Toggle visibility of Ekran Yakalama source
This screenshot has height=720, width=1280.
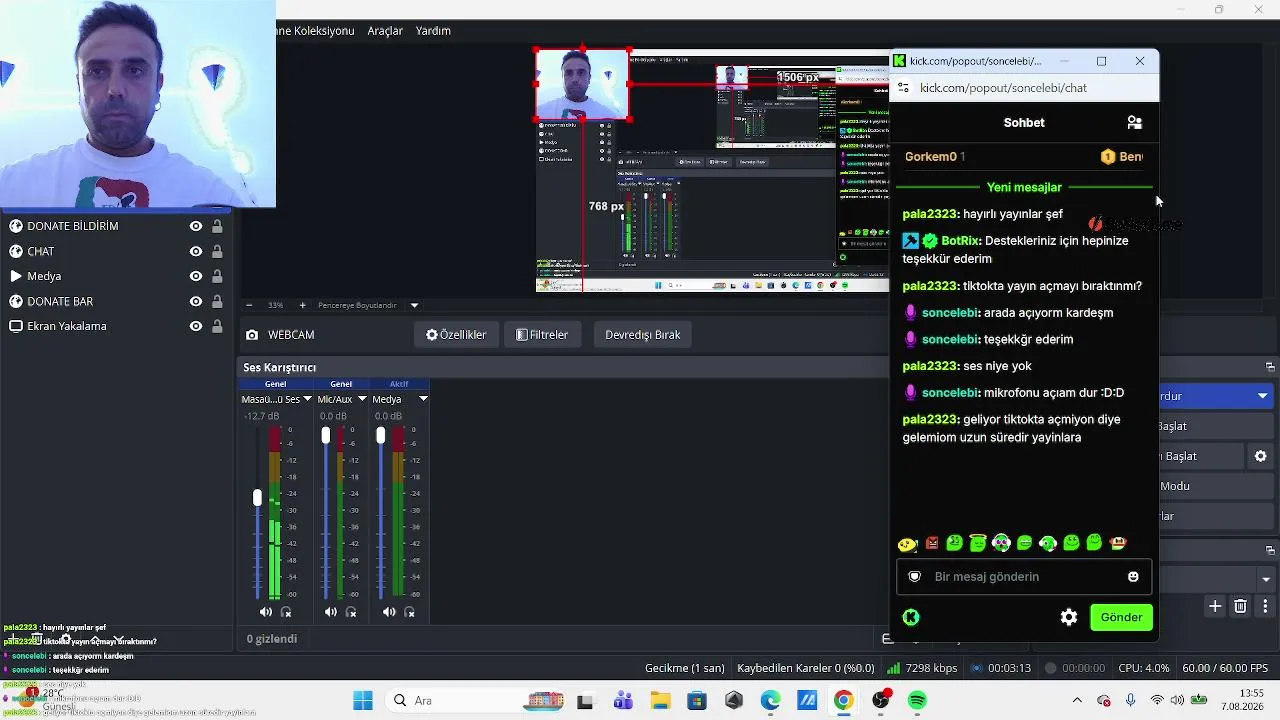click(x=196, y=326)
